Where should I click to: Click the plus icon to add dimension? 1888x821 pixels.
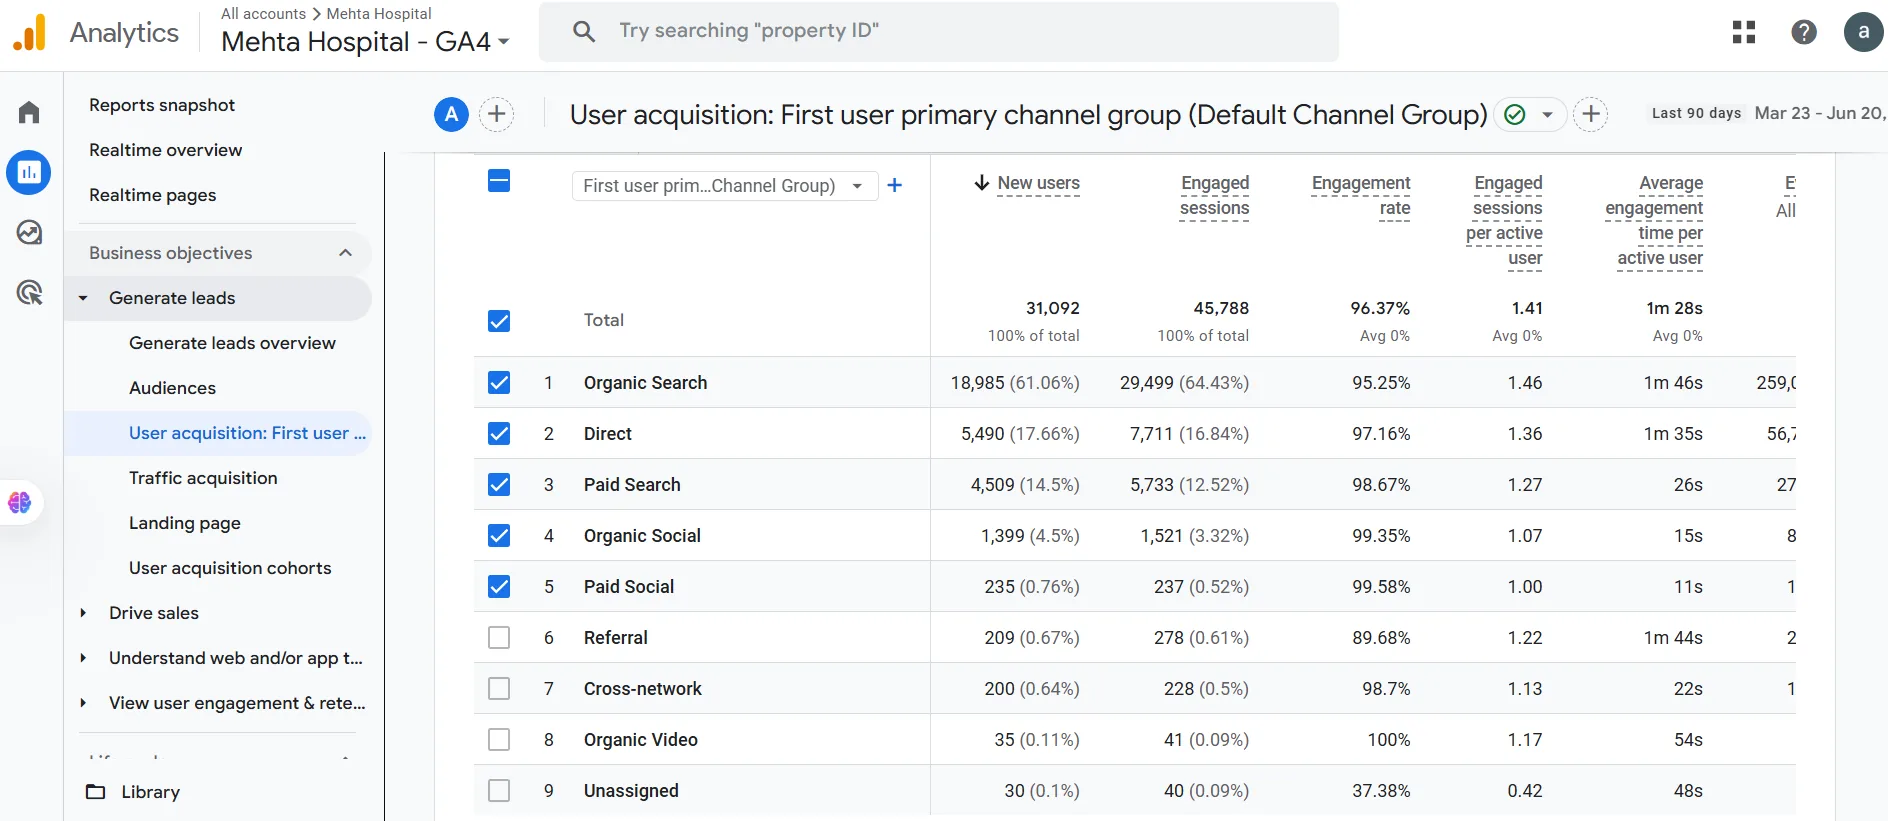[x=895, y=185]
